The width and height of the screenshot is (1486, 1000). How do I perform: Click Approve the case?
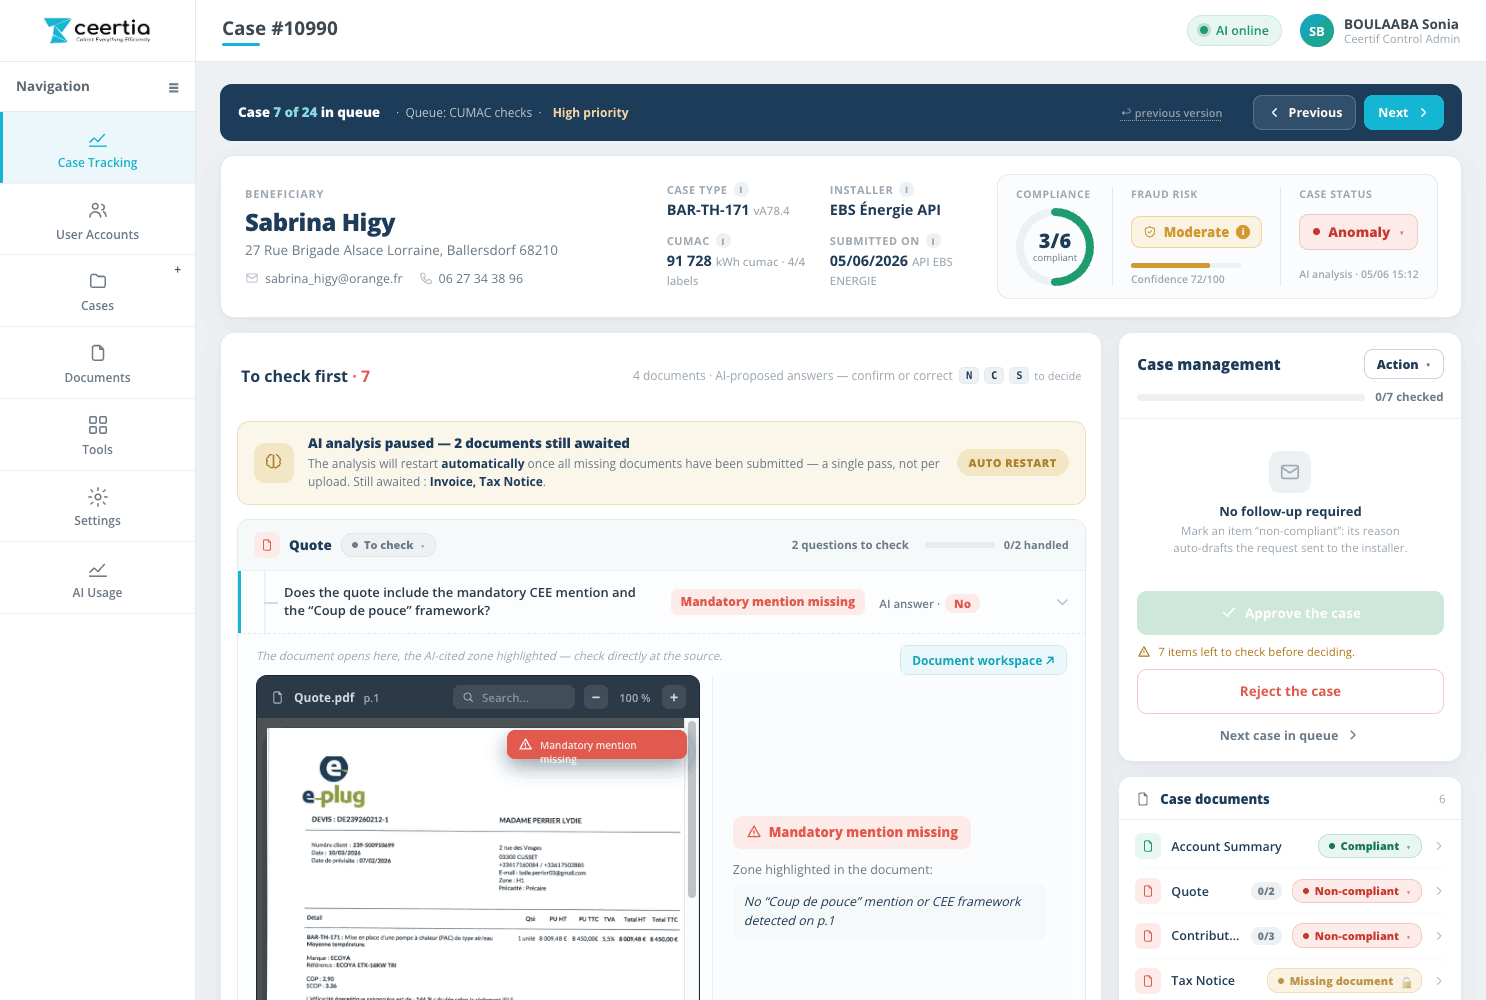pos(1290,613)
